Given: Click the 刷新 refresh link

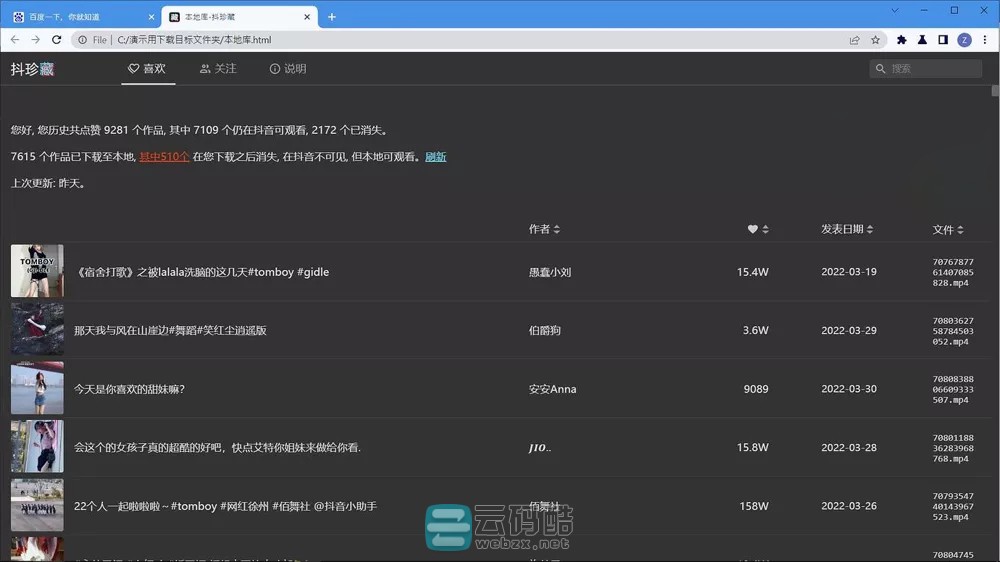Looking at the screenshot, I should coord(435,157).
